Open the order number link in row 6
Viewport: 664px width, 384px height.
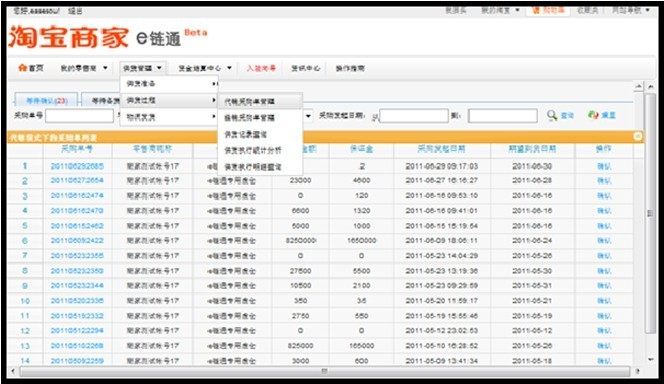[x=77, y=240]
